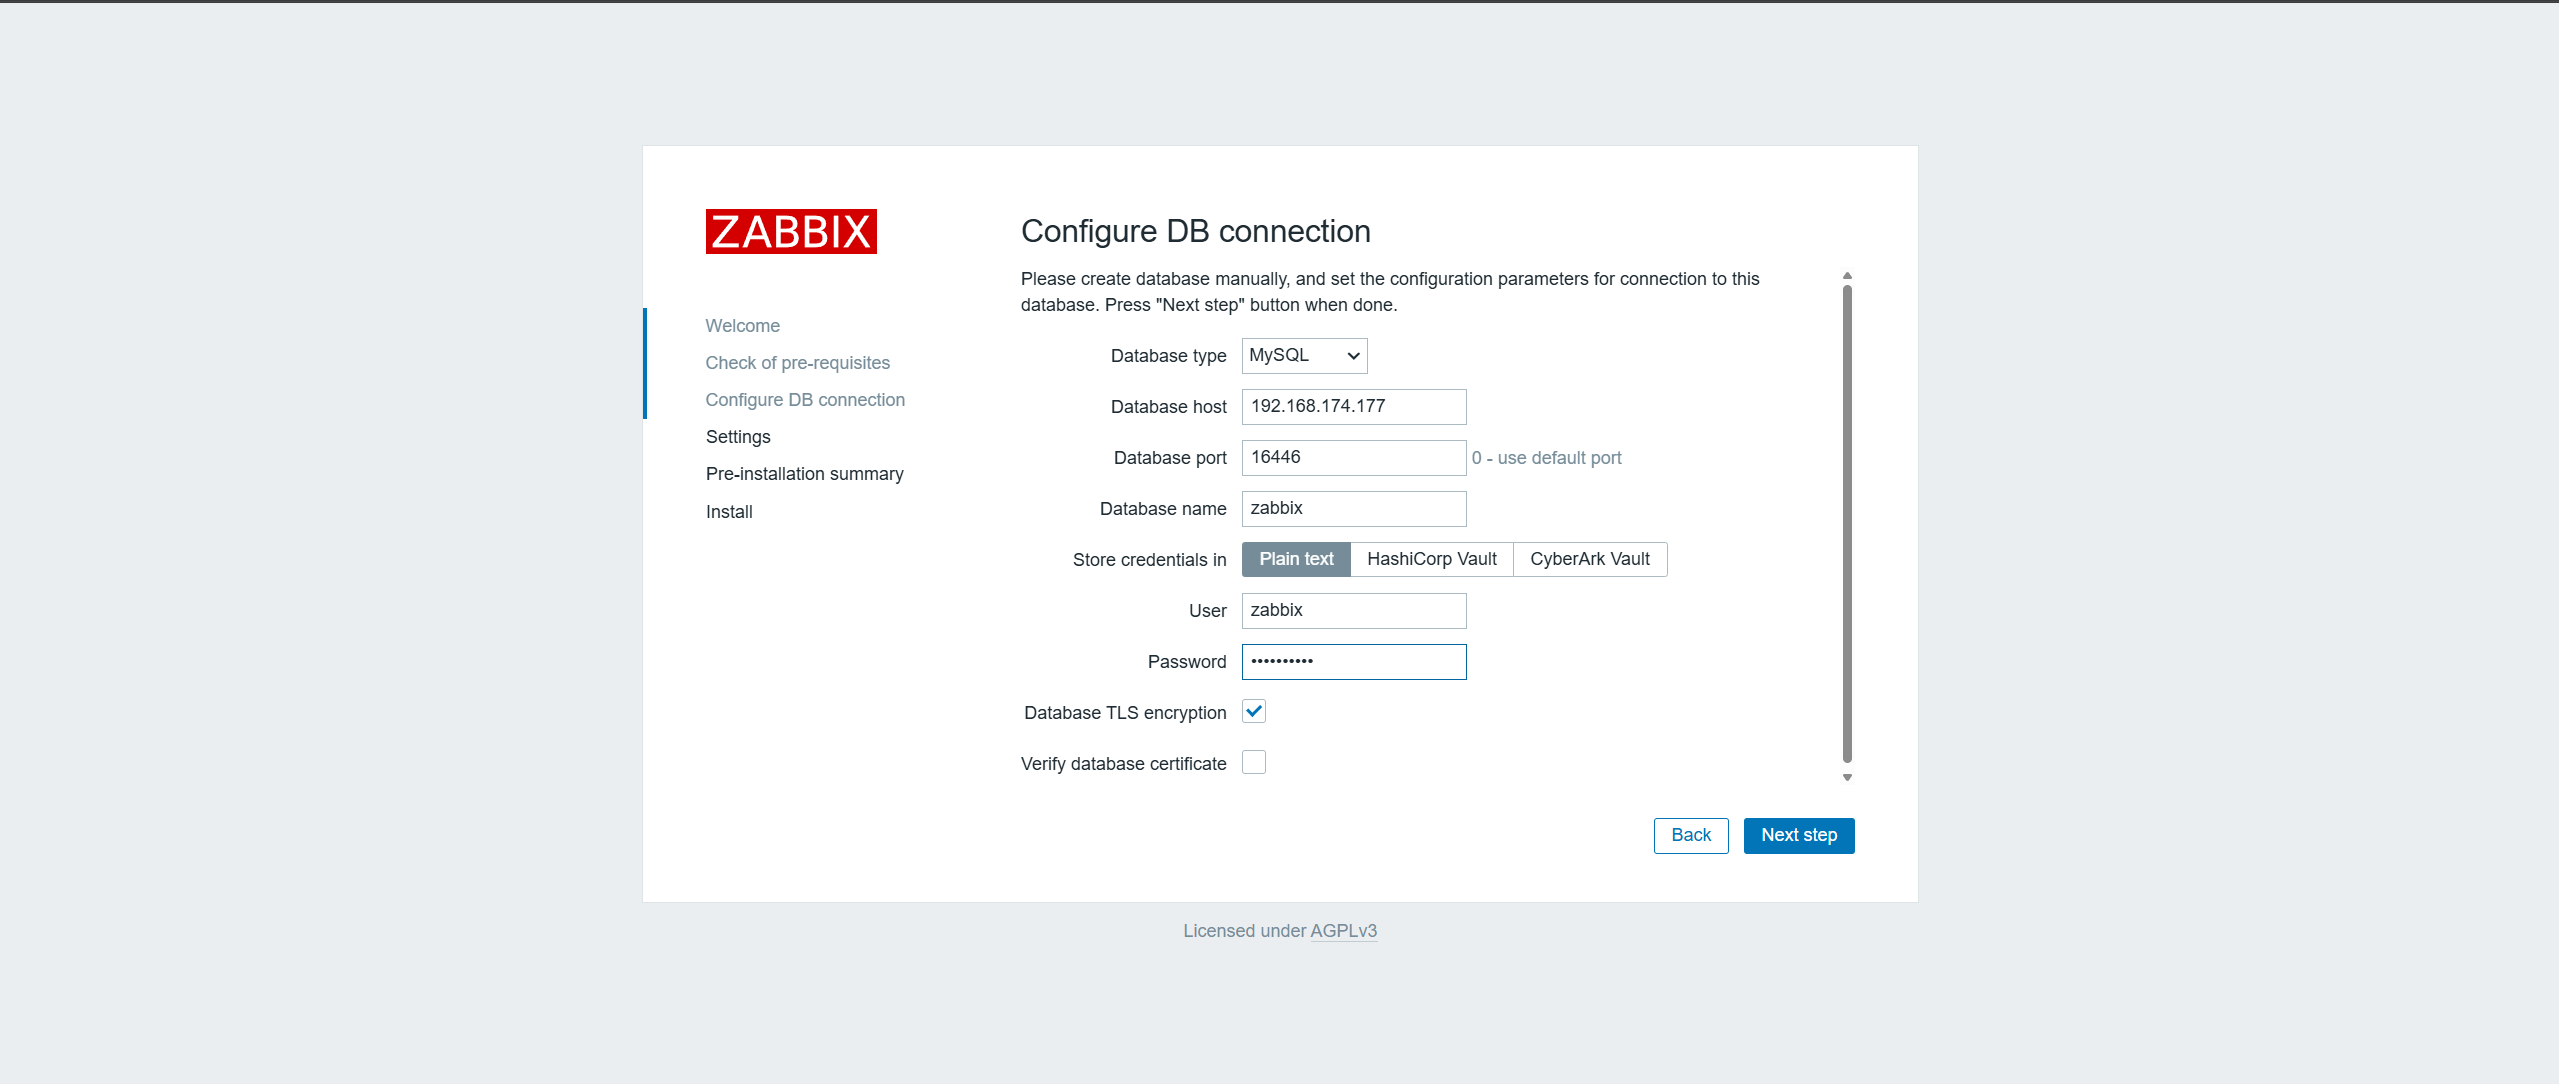Select the Install step in sidebar
The image size is (2559, 1084).
point(729,512)
